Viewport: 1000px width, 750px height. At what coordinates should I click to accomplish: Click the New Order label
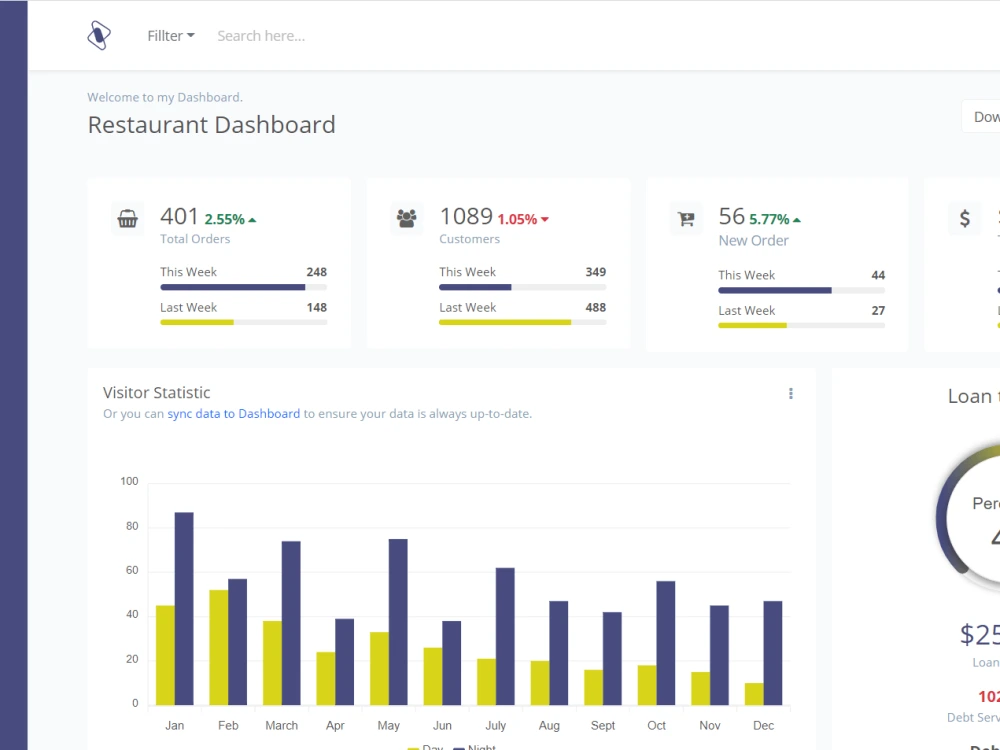coord(753,240)
